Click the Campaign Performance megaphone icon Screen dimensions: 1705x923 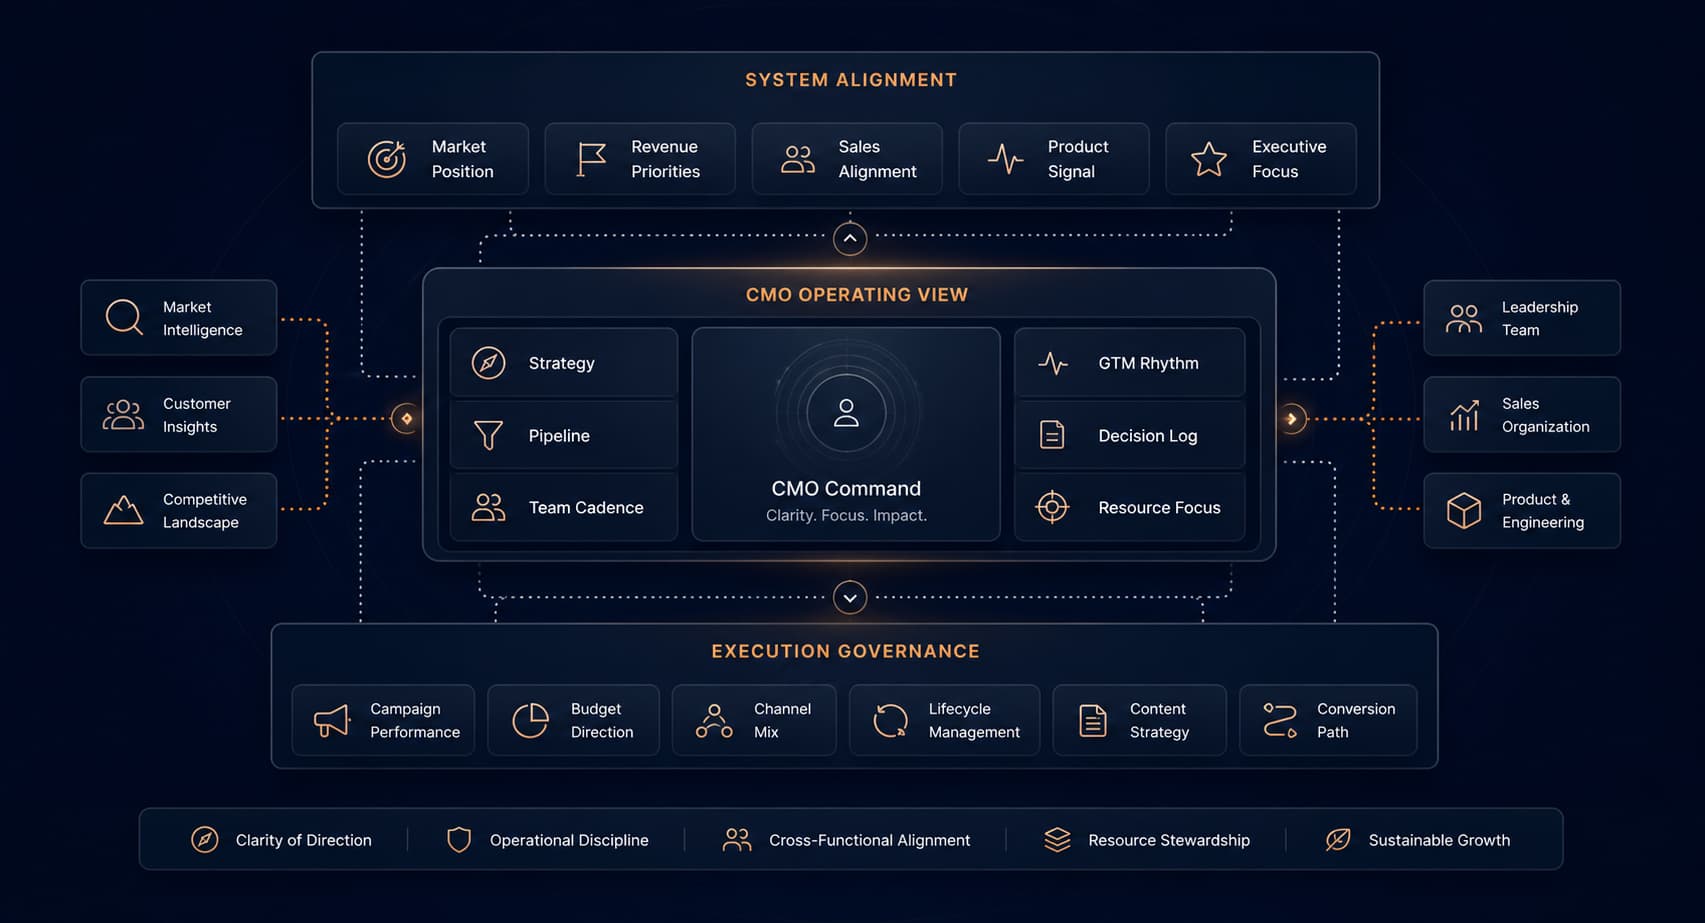(332, 720)
